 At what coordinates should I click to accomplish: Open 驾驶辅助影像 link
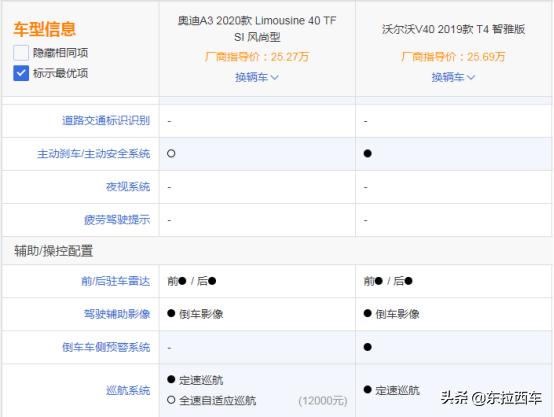coord(117,314)
